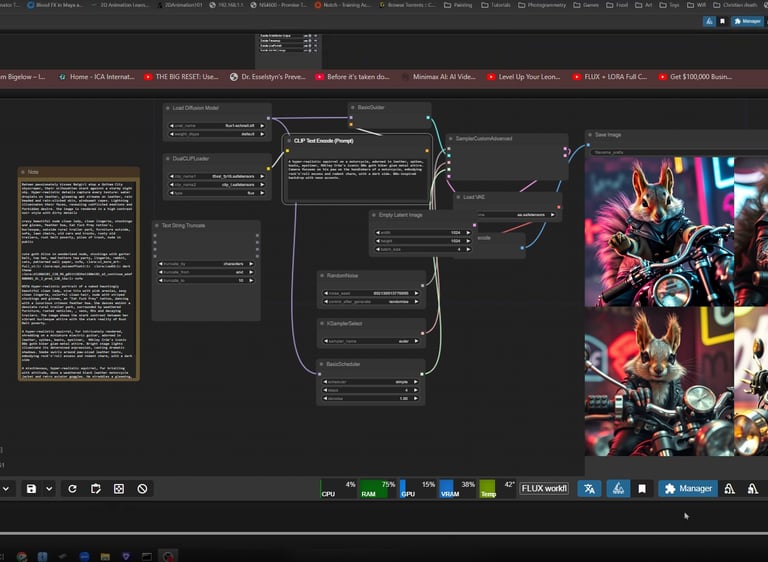Viewport: 768px width, 562px height.
Task: Click the translate language icon button
Action: click(590, 488)
